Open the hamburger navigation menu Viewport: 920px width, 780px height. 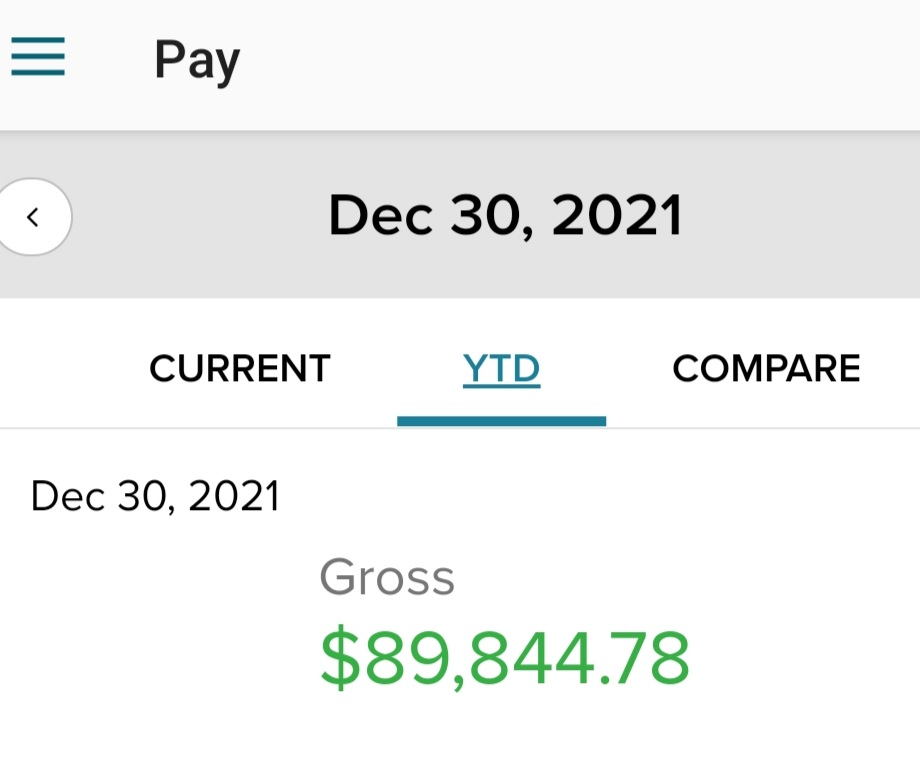click(38, 56)
